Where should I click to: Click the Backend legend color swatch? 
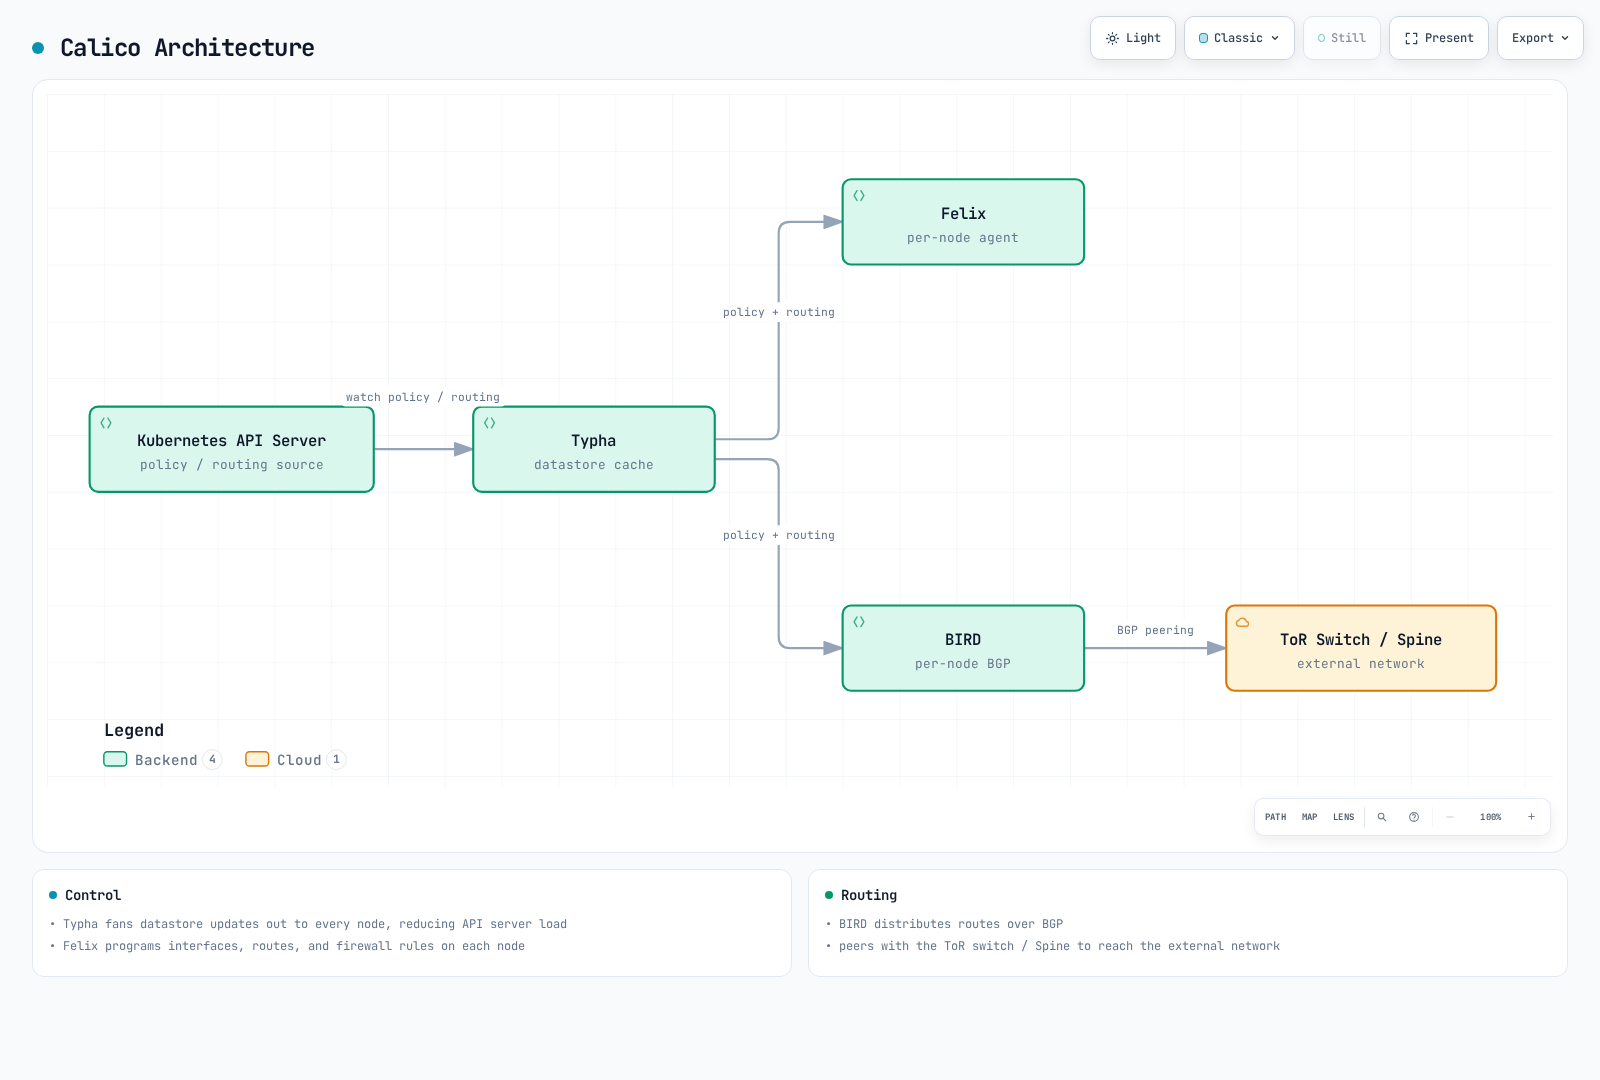tap(115, 759)
